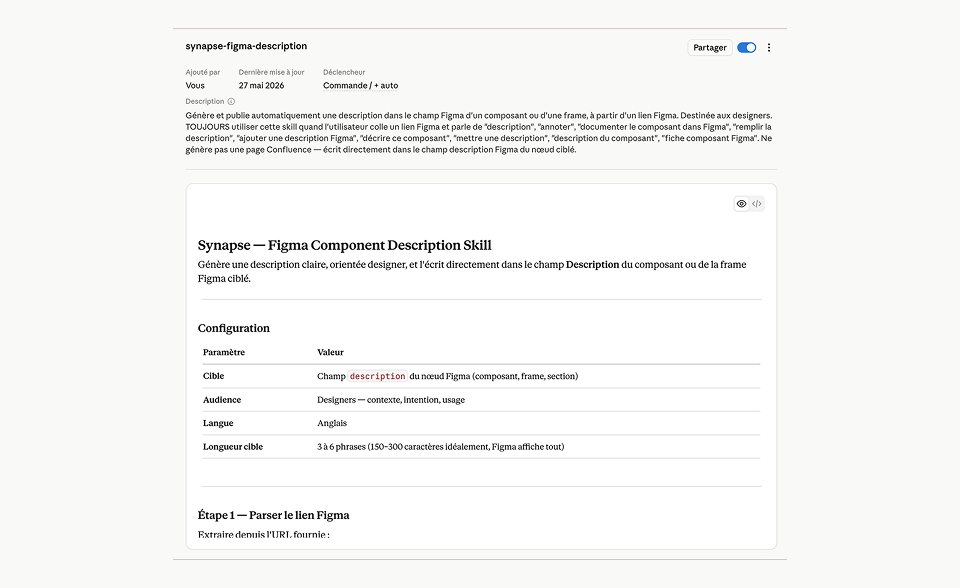960x588 pixels.
Task: Click the Audience row label
Action: (x=222, y=400)
